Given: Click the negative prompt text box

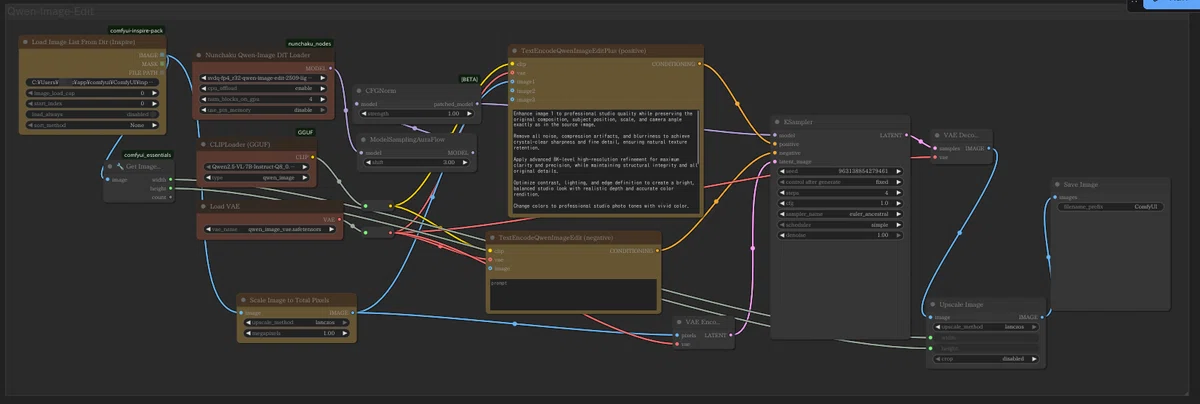Looking at the screenshot, I should (572, 294).
